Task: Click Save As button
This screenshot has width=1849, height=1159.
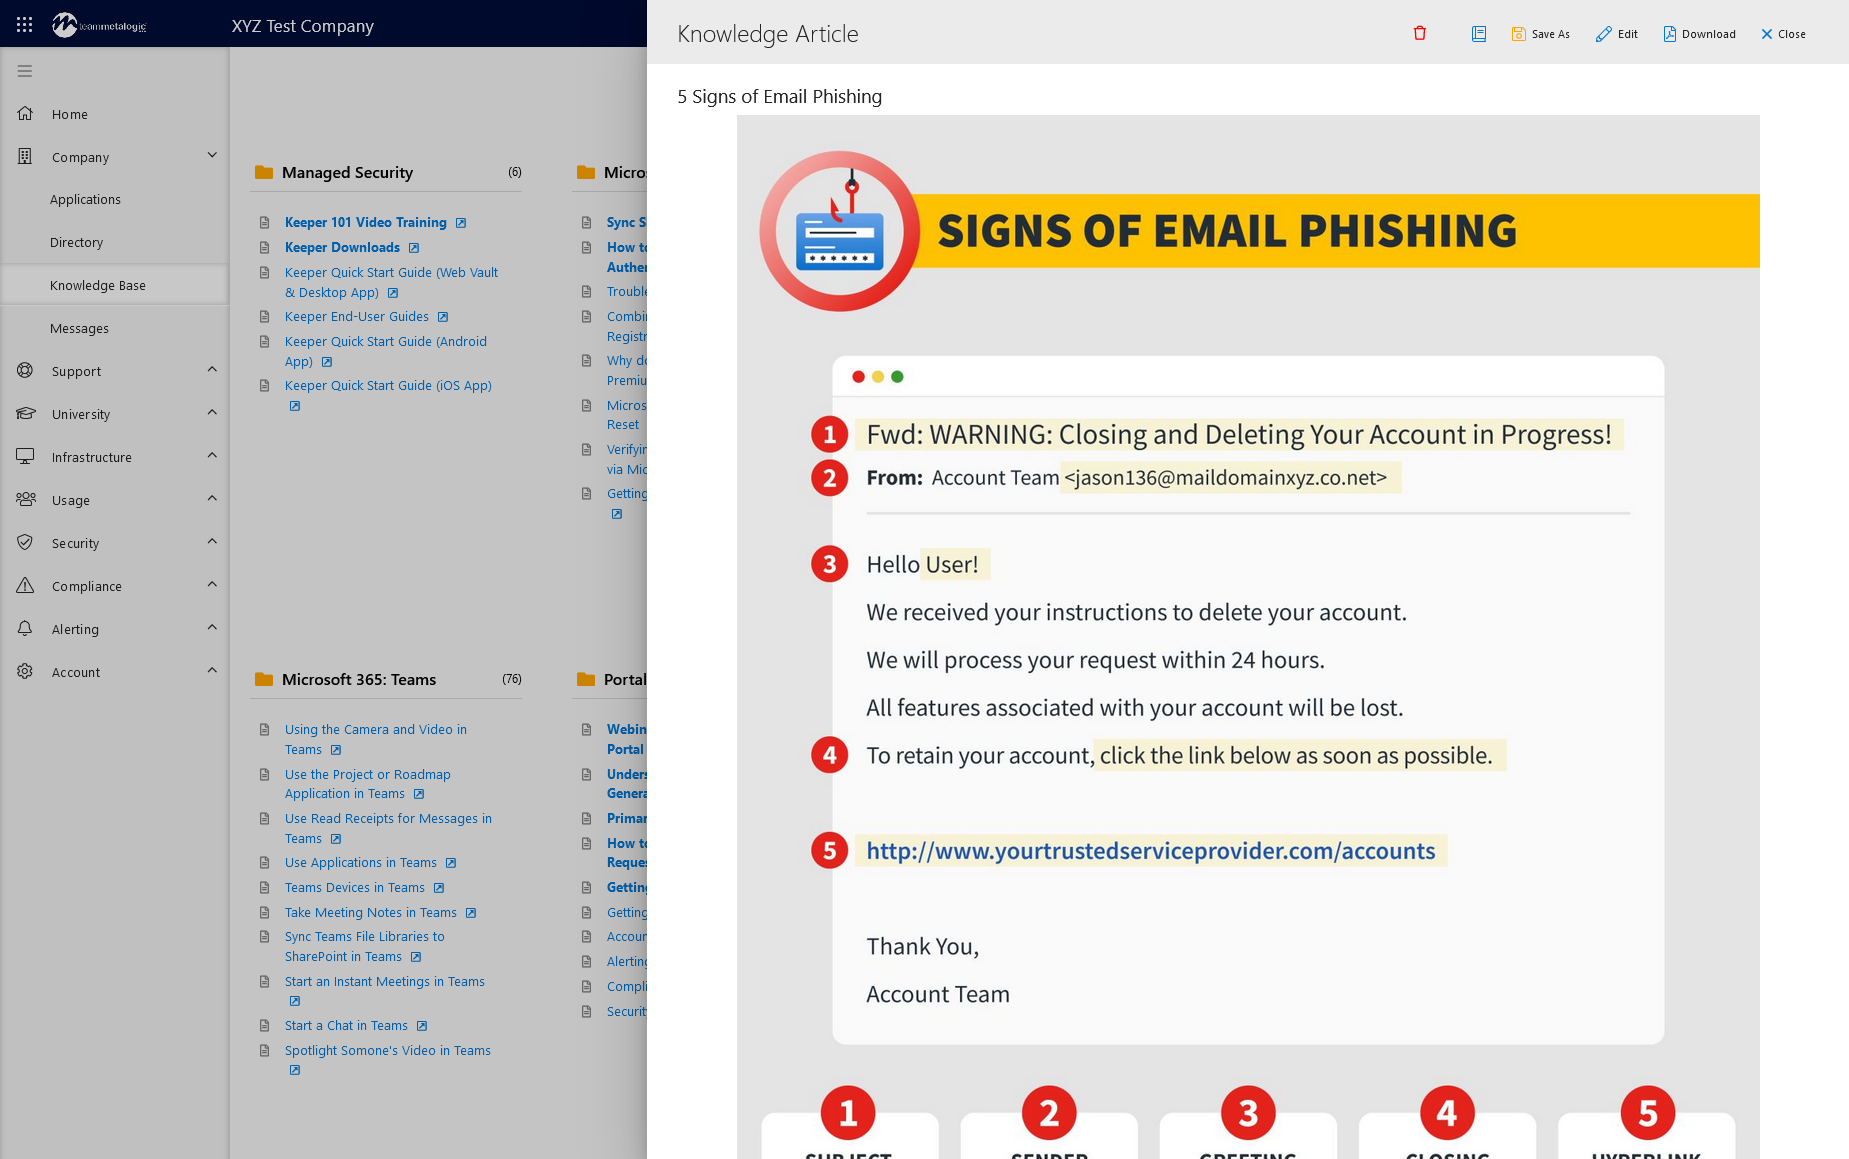Action: pos(1540,34)
